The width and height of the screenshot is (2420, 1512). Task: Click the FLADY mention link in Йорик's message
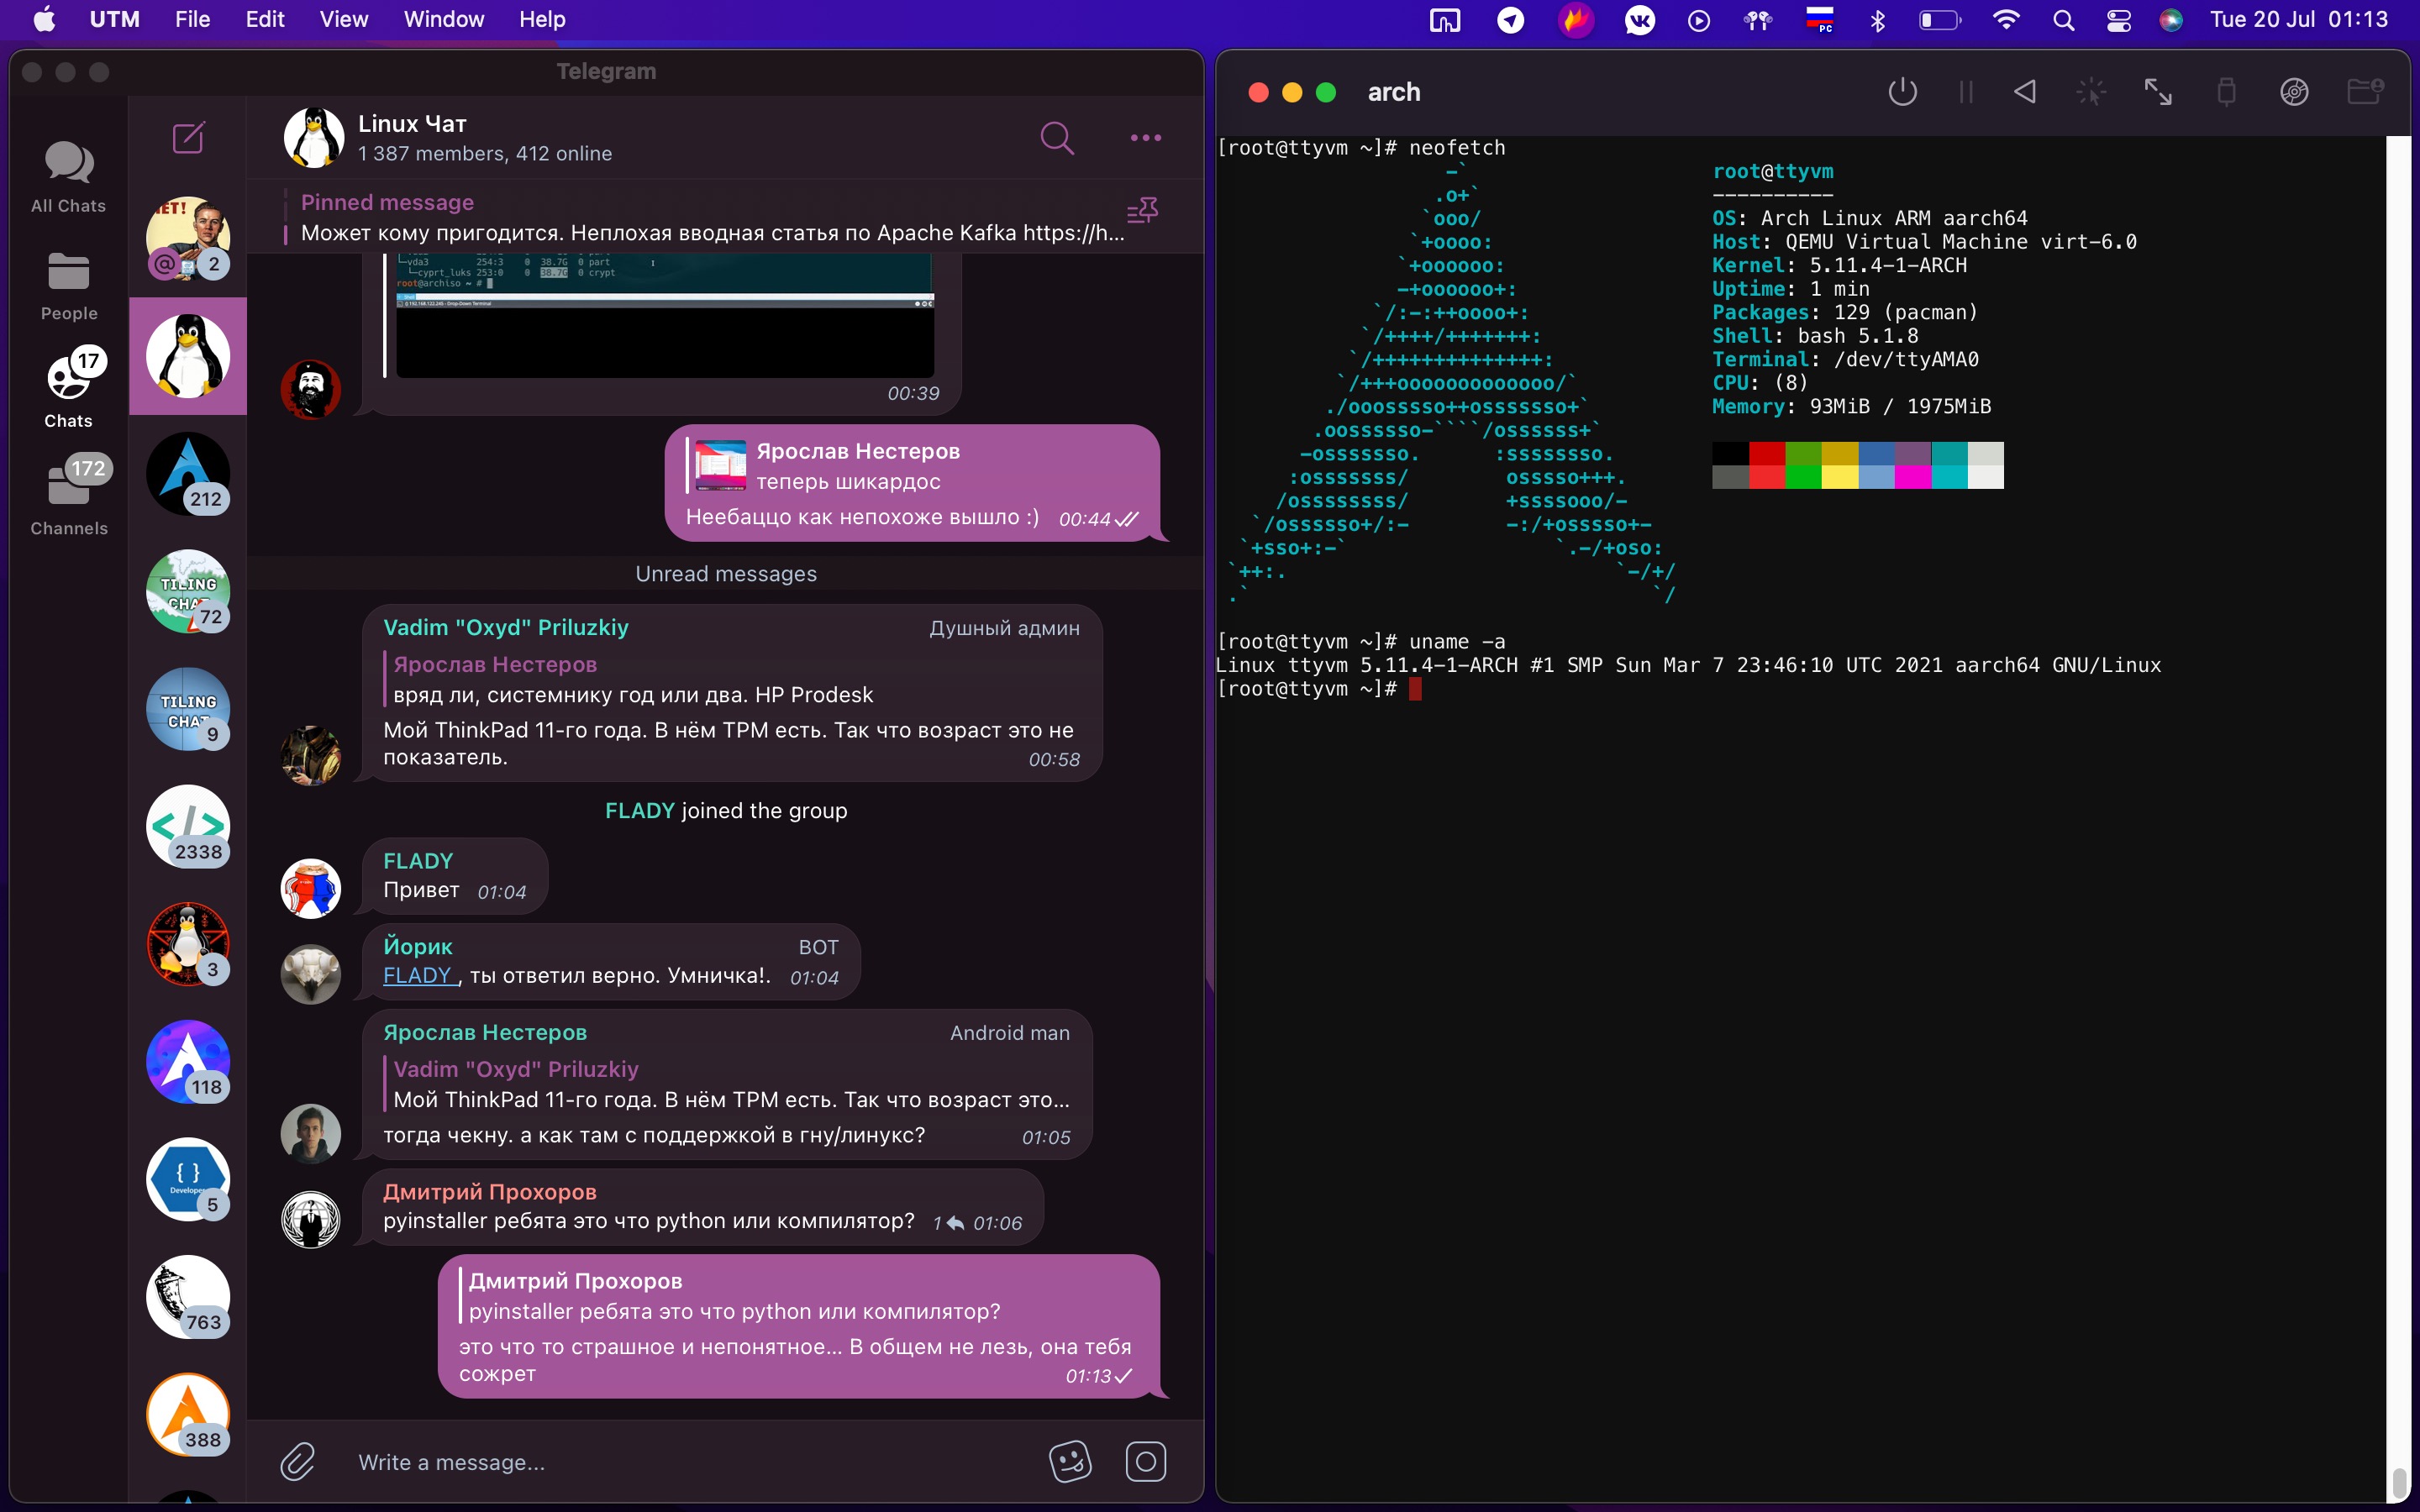click(417, 975)
